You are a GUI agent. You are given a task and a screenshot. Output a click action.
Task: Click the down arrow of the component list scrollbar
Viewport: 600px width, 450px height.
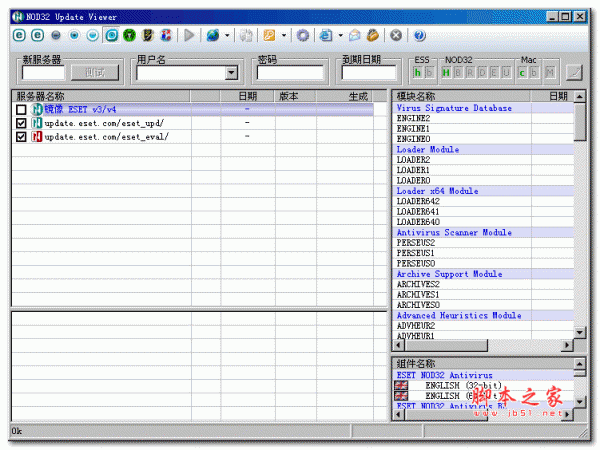[x=580, y=401]
